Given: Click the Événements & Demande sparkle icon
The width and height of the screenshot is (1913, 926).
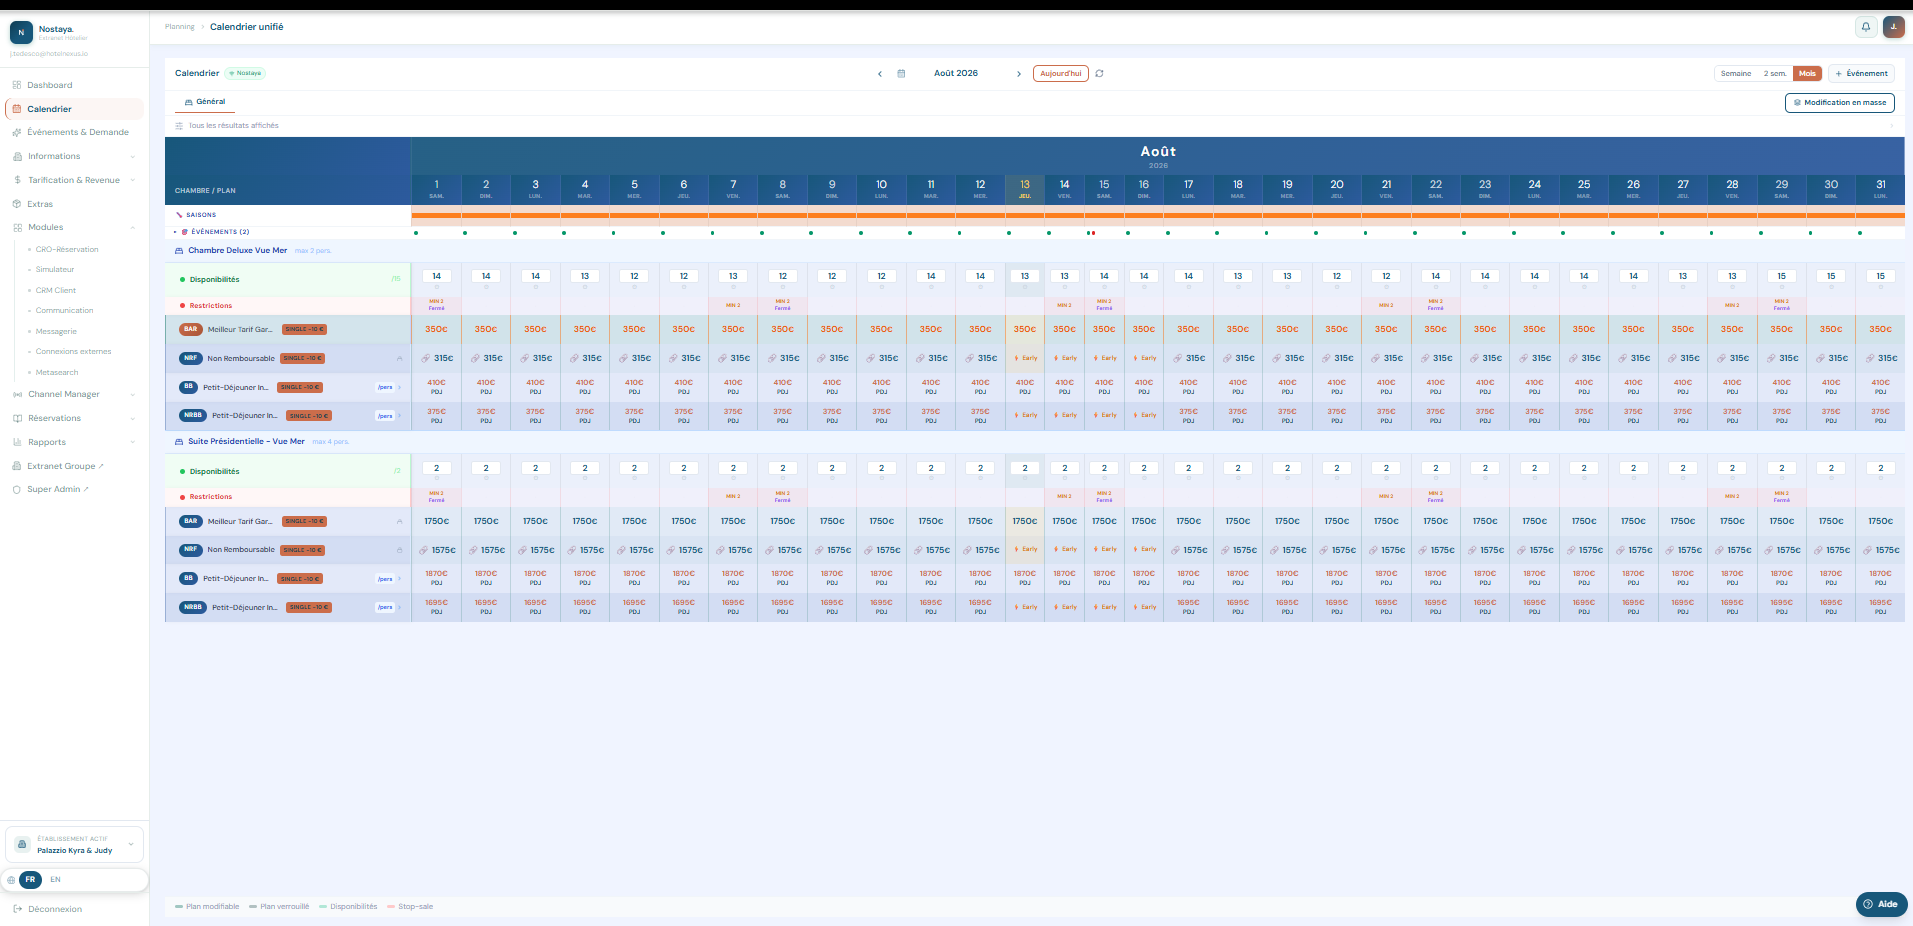Looking at the screenshot, I should (x=17, y=132).
